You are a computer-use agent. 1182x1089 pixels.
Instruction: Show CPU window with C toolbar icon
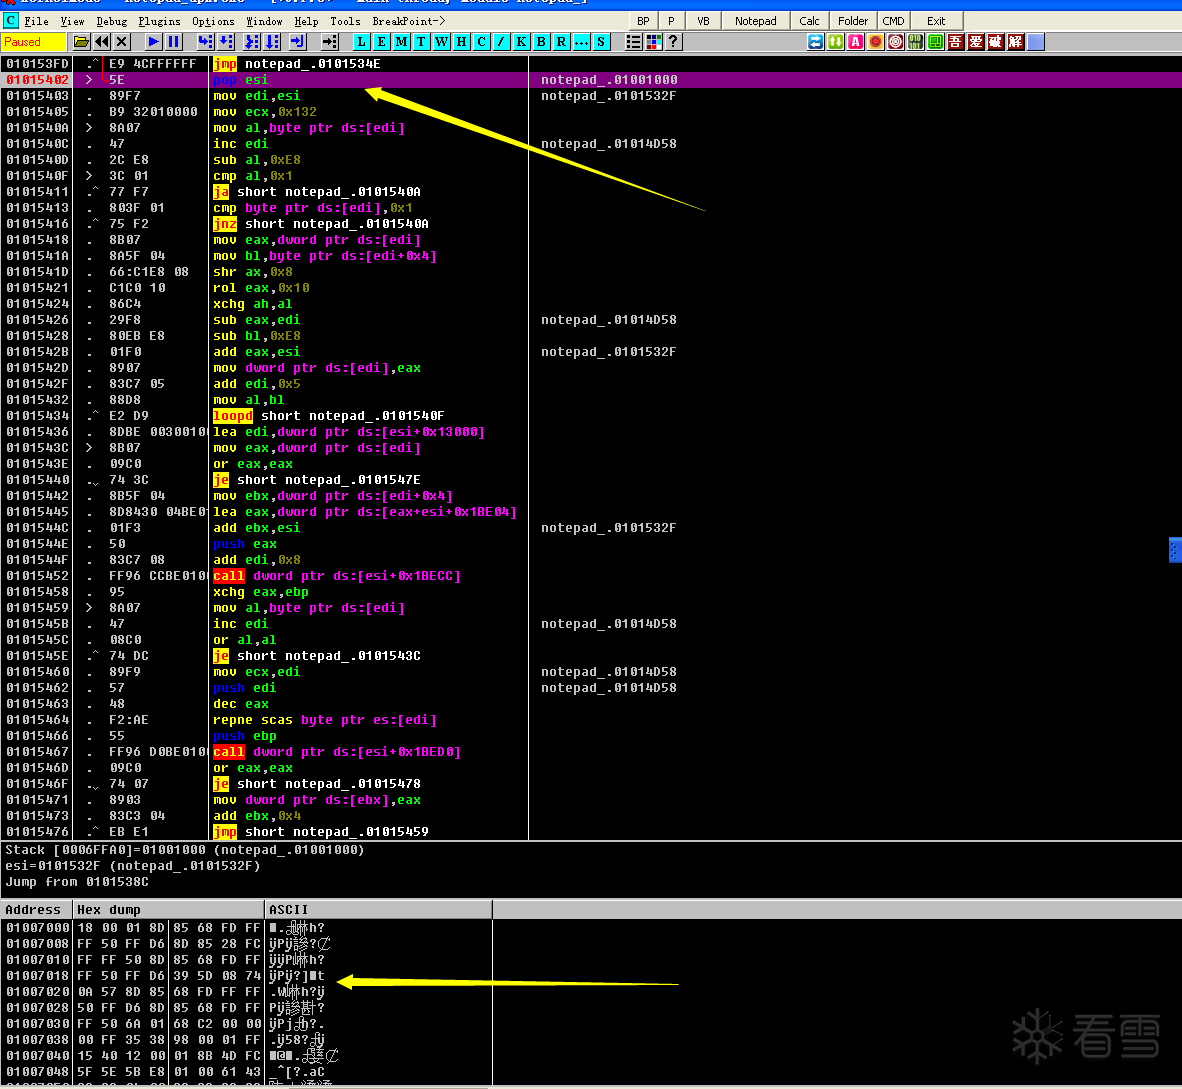tap(482, 42)
